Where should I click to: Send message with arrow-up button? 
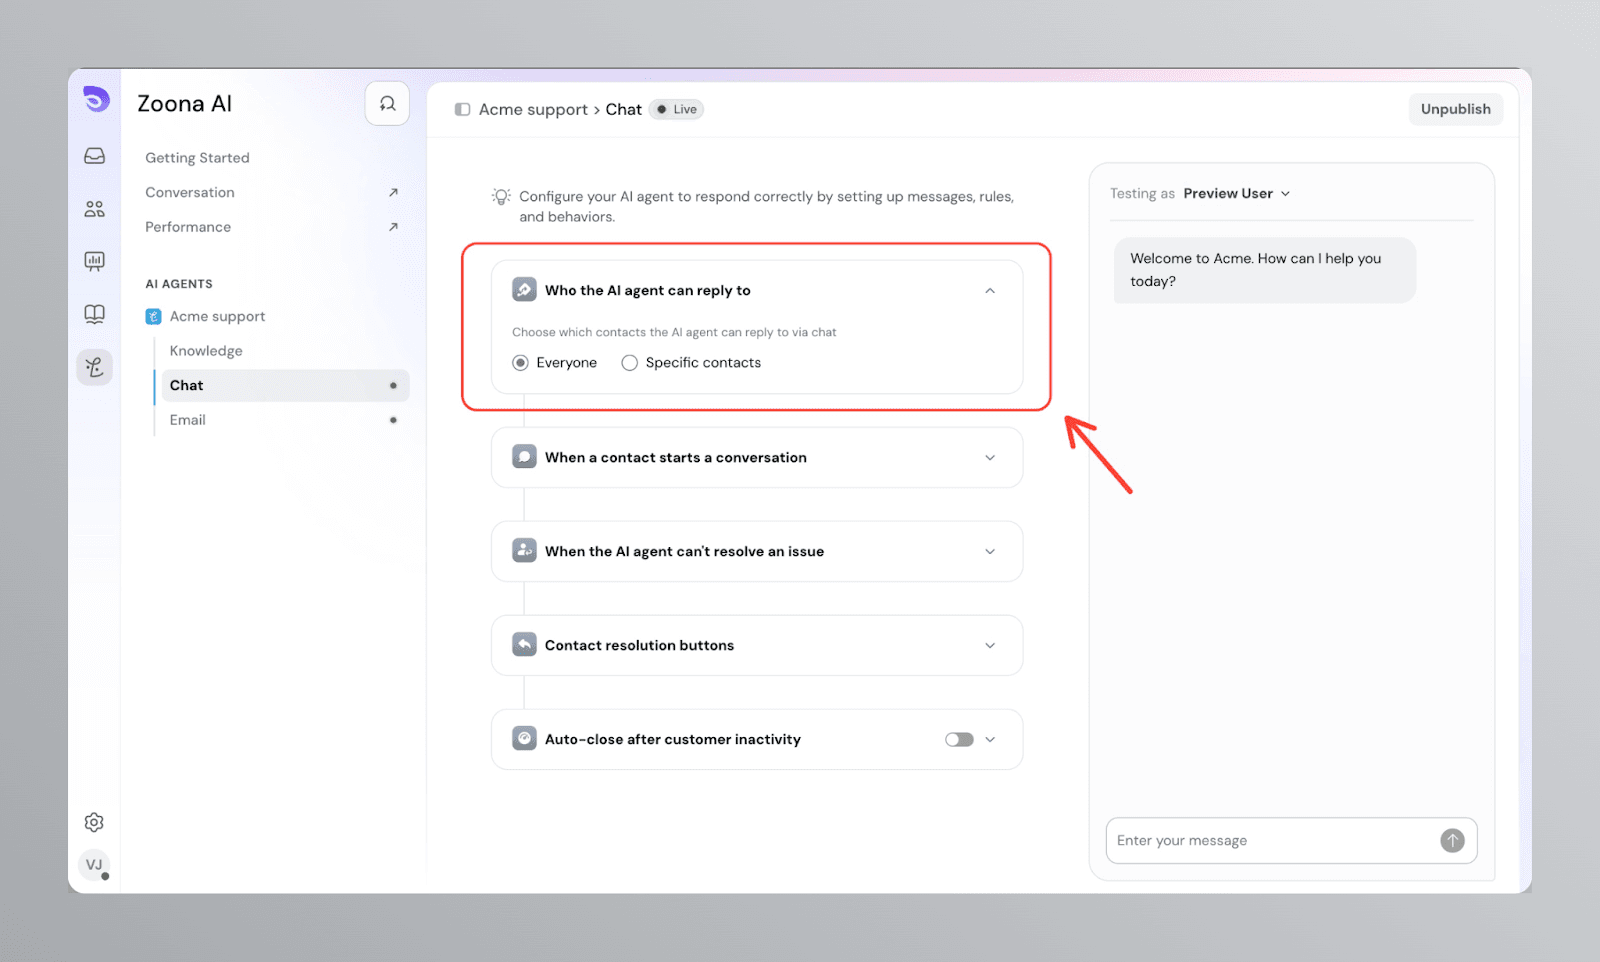(1452, 841)
